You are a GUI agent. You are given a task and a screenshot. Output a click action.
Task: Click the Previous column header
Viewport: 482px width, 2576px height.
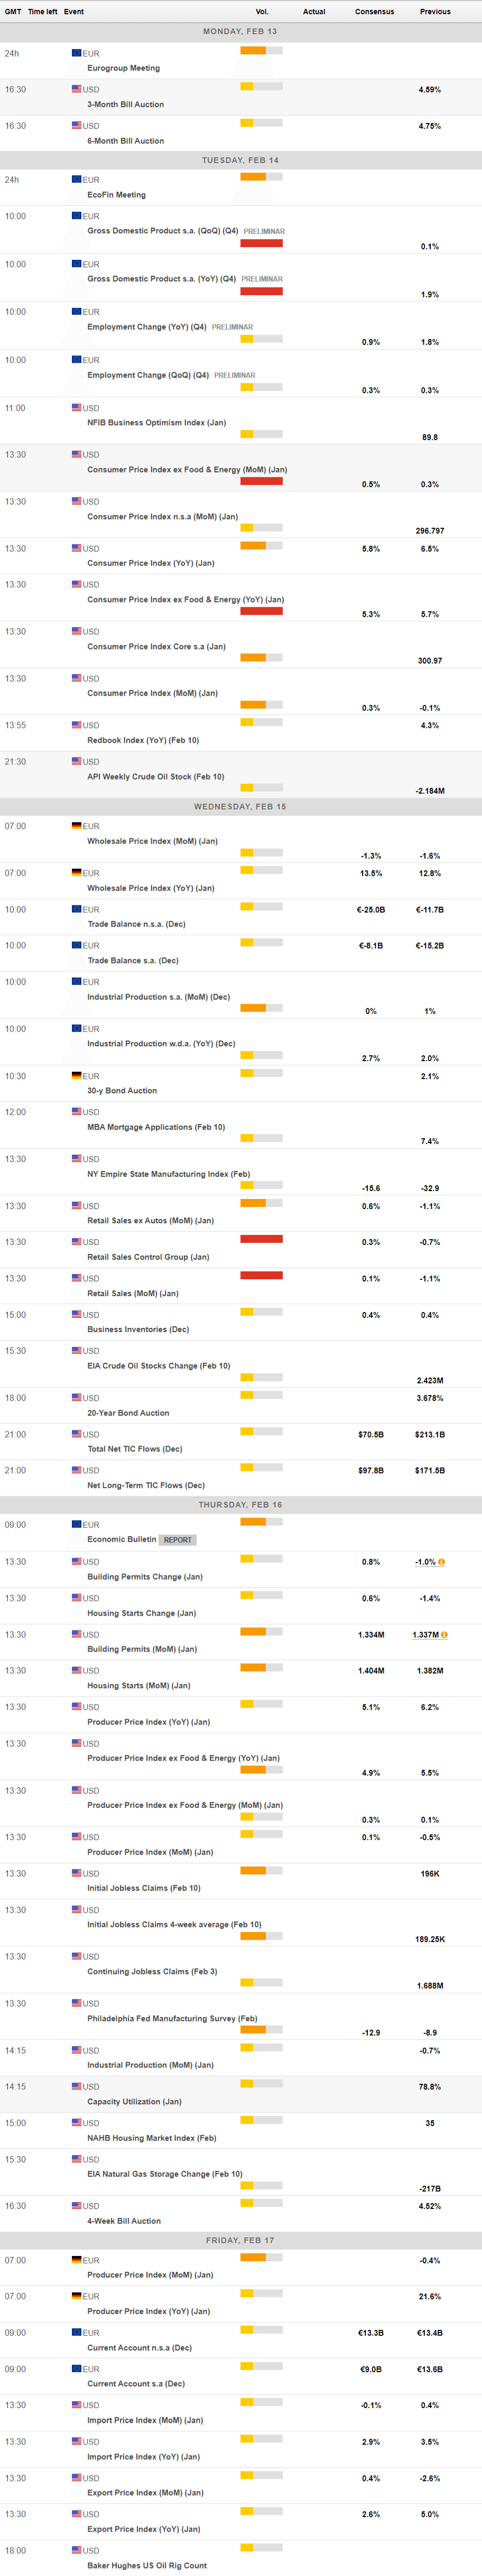[x=435, y=12]
